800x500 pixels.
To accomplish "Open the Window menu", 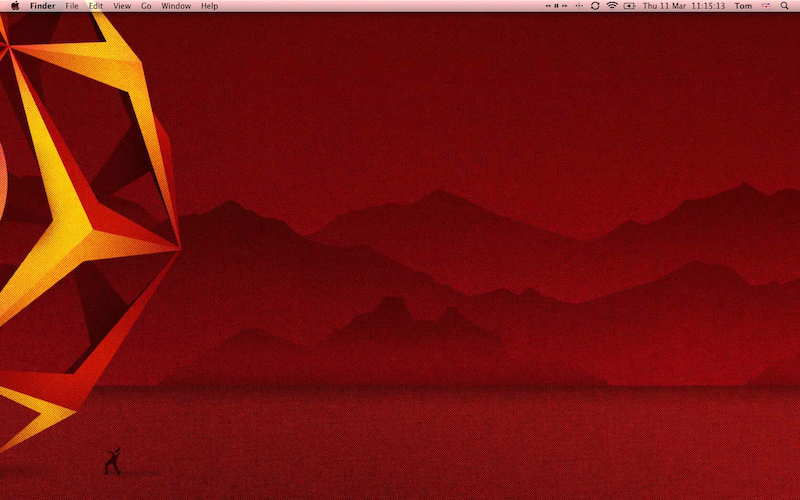I will (x=176, y=6).
